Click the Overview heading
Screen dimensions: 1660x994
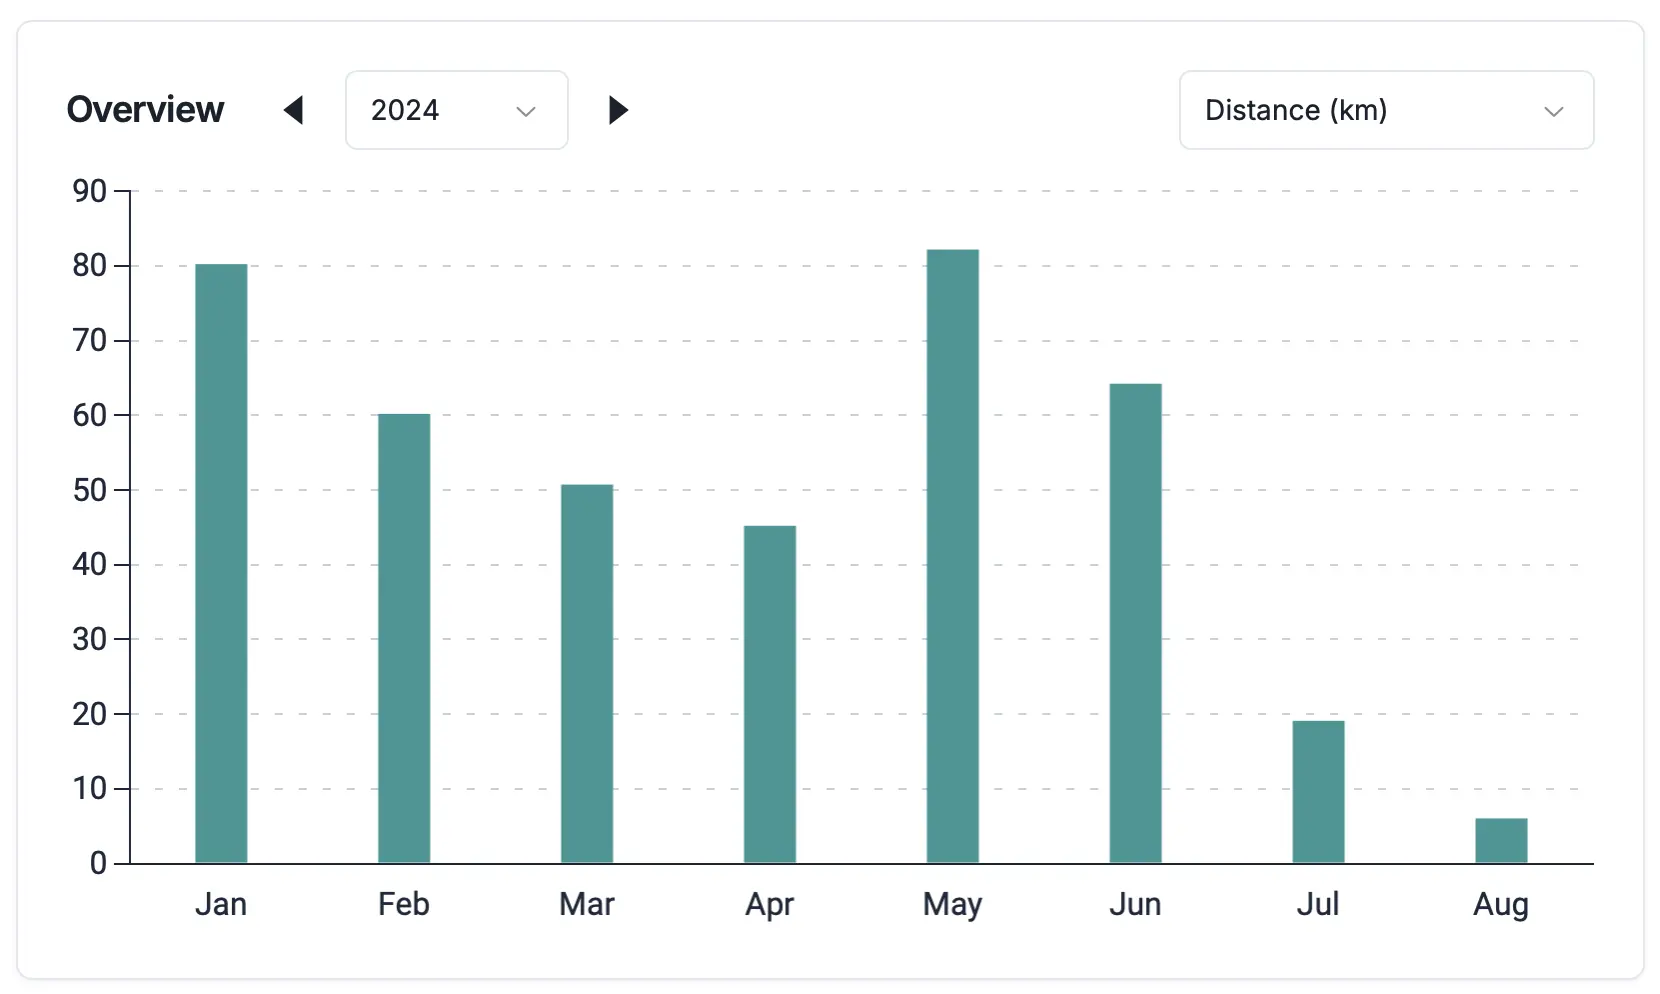[146, 110]
